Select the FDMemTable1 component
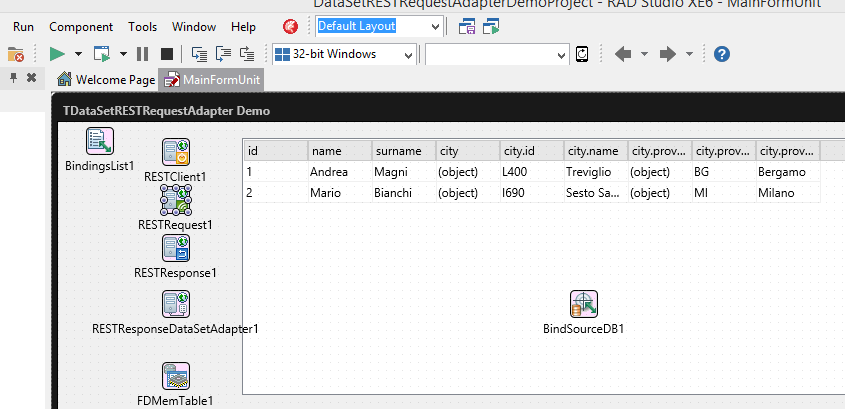 tap(176, 376)
